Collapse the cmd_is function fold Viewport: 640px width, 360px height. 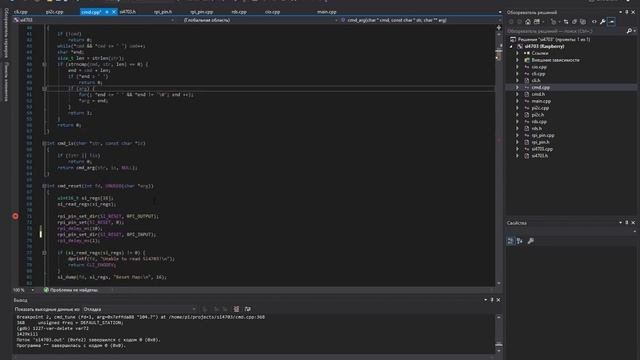point(44,143)
